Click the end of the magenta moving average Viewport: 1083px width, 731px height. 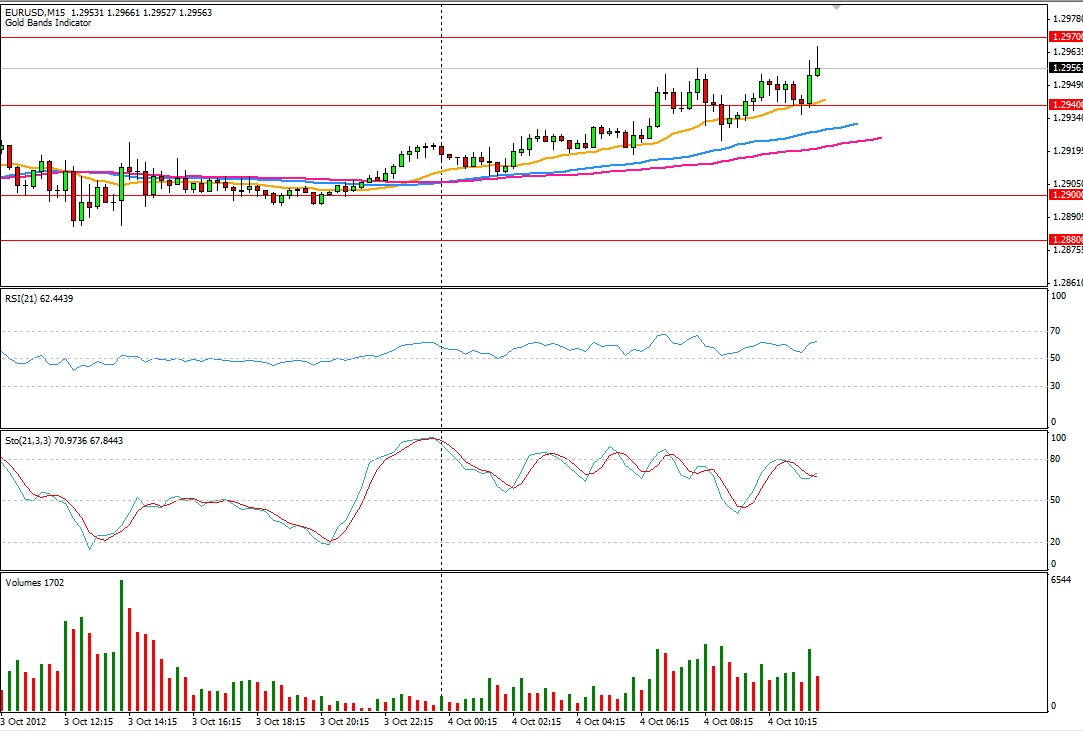tap(879, 138)
